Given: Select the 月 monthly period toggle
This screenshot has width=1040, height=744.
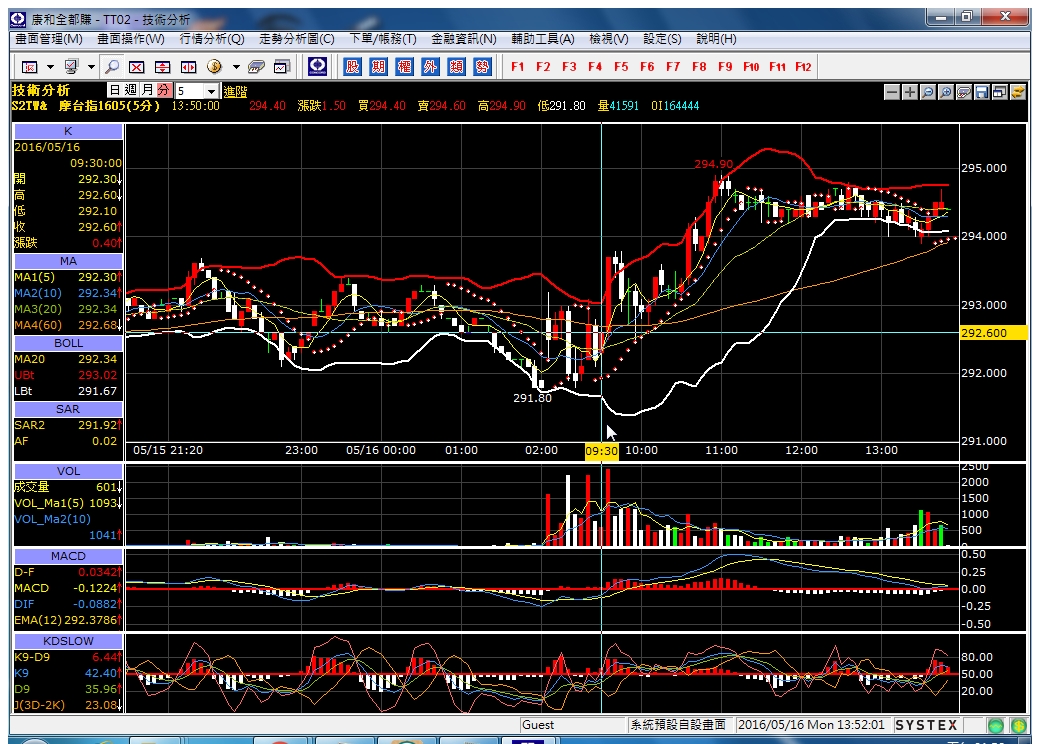Looking at the screenshot, I should click(x=147, y=90).
